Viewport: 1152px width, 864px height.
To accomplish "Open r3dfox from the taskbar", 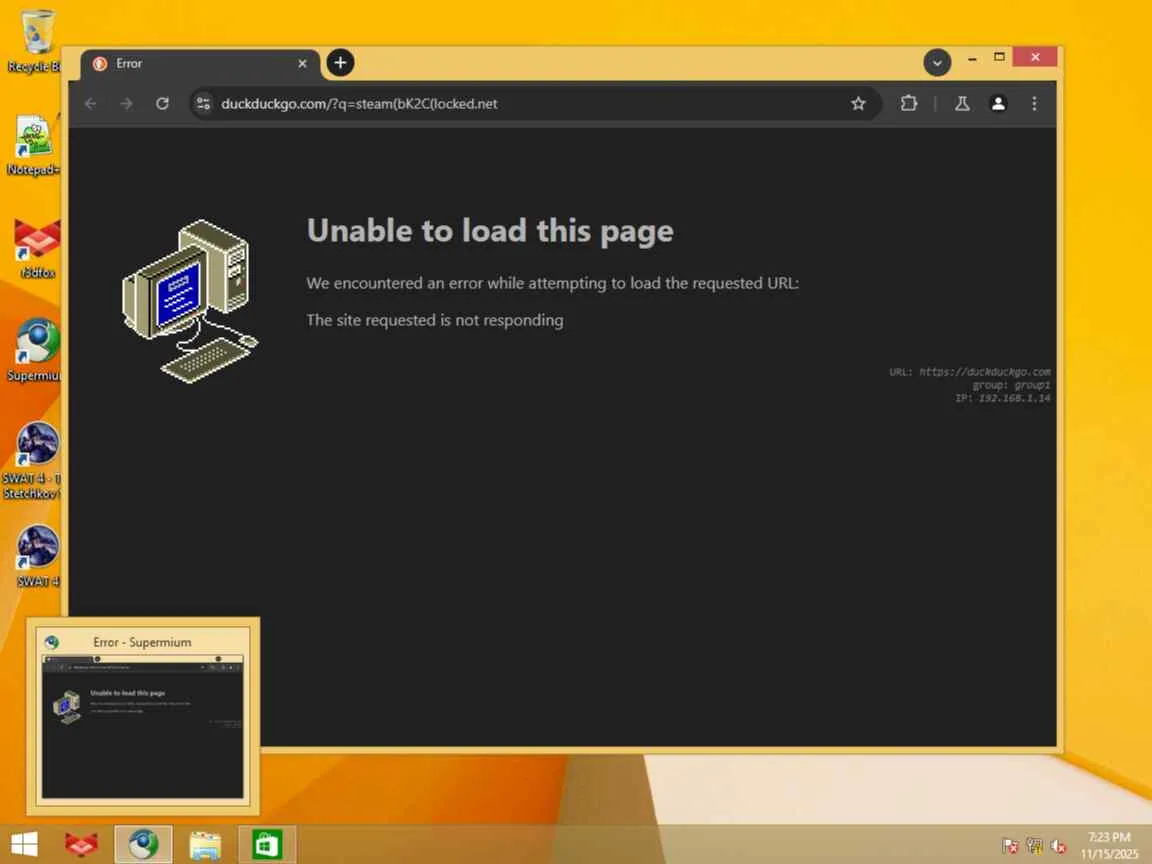I will click(x=81, y=844).
